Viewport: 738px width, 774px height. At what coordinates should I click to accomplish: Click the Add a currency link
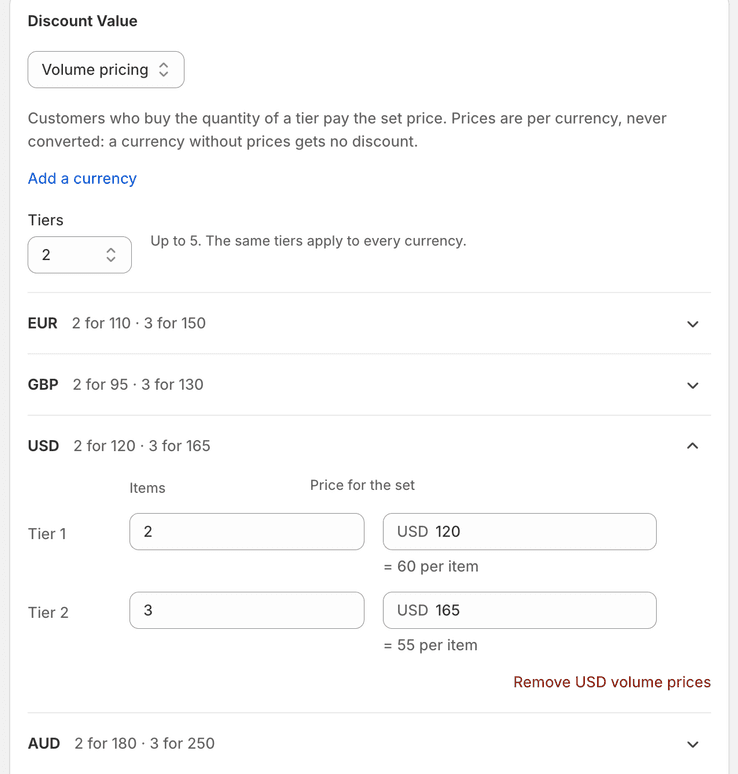pyautogui.click(x=82, y=178)
